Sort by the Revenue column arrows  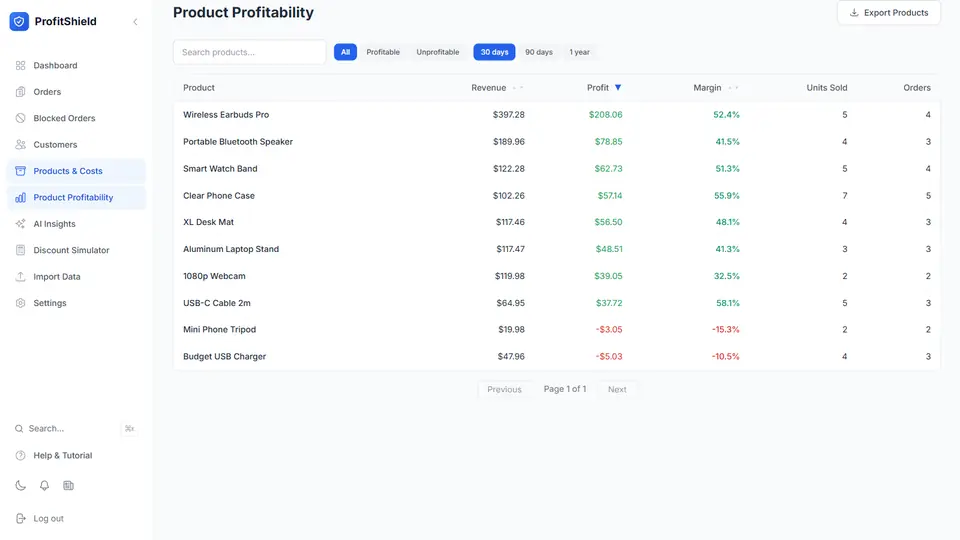[x=518, y=88]
